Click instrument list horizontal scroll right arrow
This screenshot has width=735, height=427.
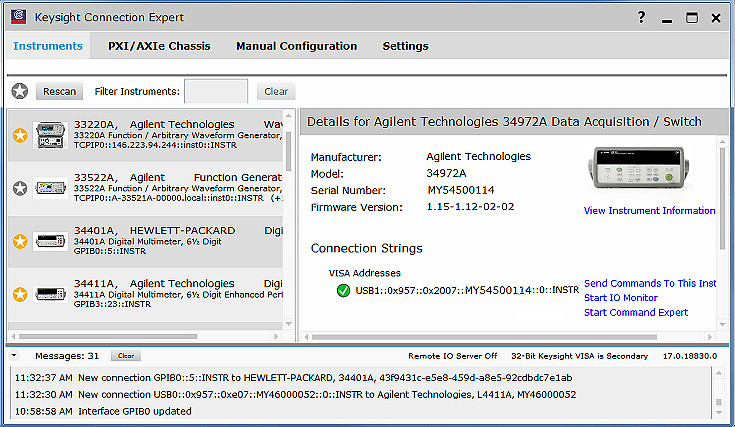pyautogui.click(x=276, y=336)
